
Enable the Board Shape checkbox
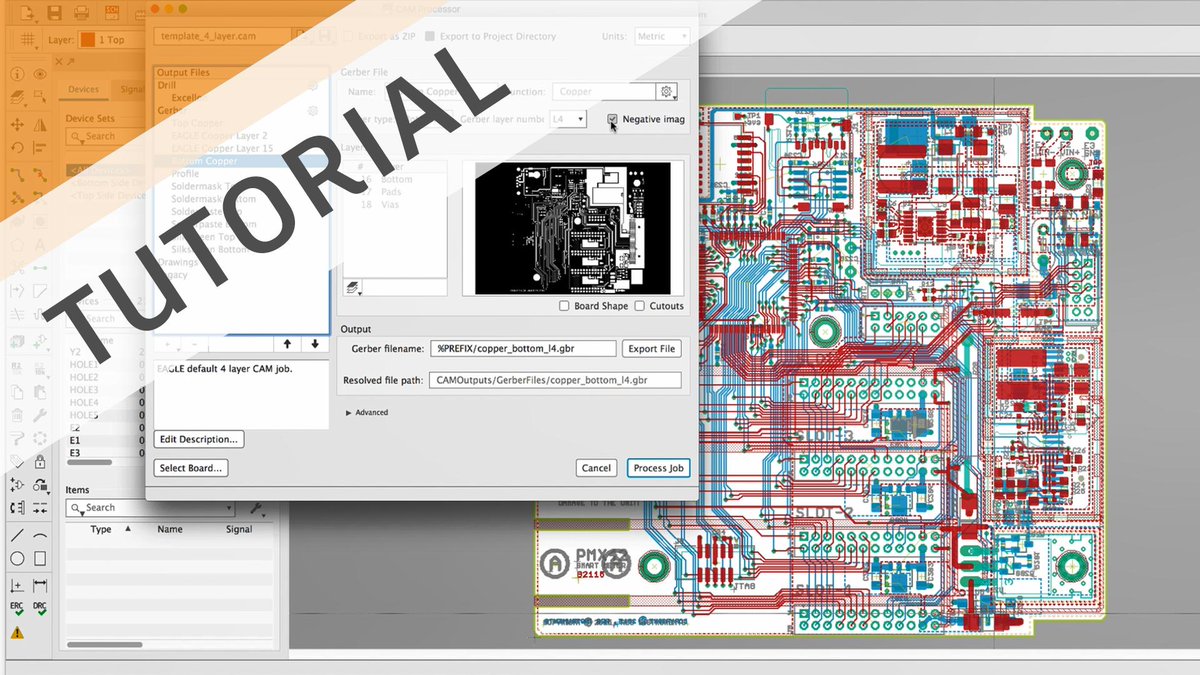coord(564,306)
